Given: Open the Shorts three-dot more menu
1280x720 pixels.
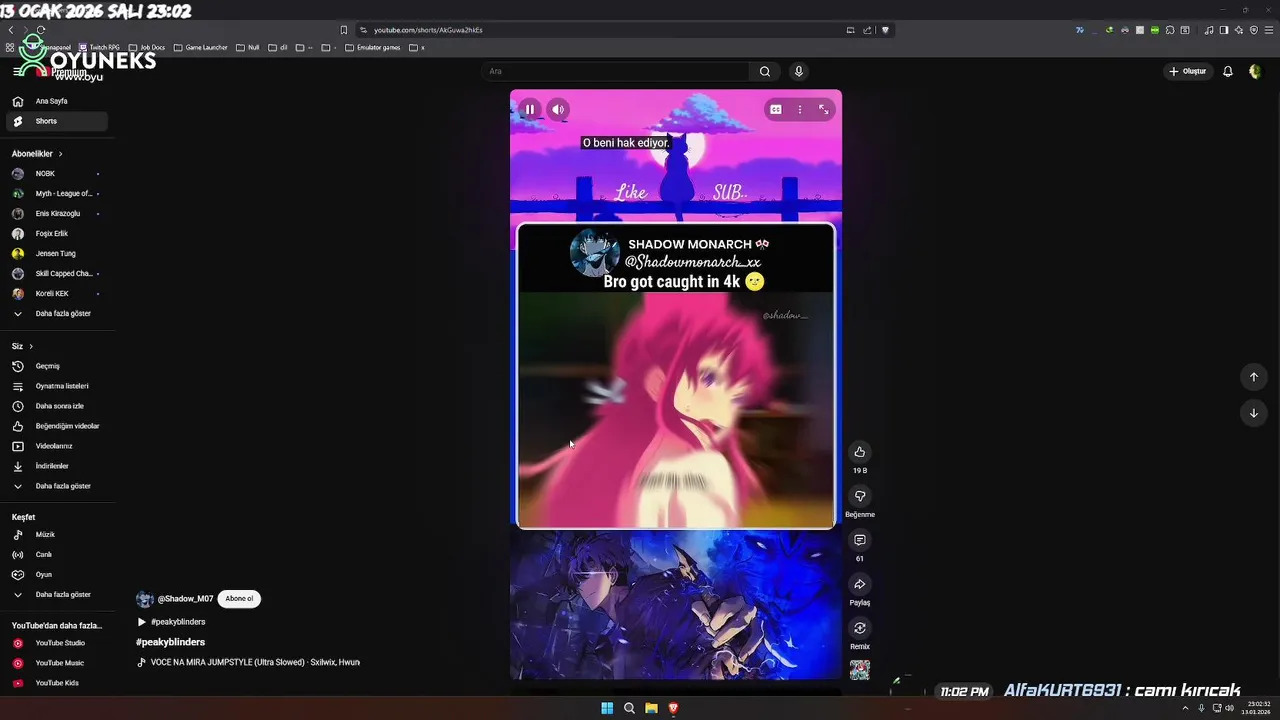Looking at the screenshot, I should click(800, 110).
